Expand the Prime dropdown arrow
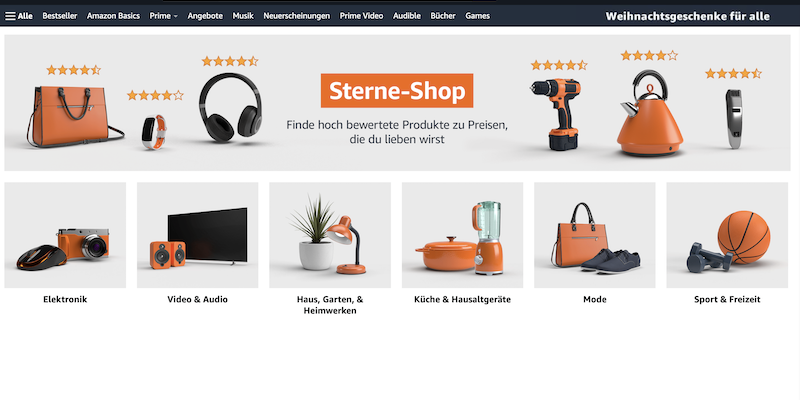 tap(176, 16)
